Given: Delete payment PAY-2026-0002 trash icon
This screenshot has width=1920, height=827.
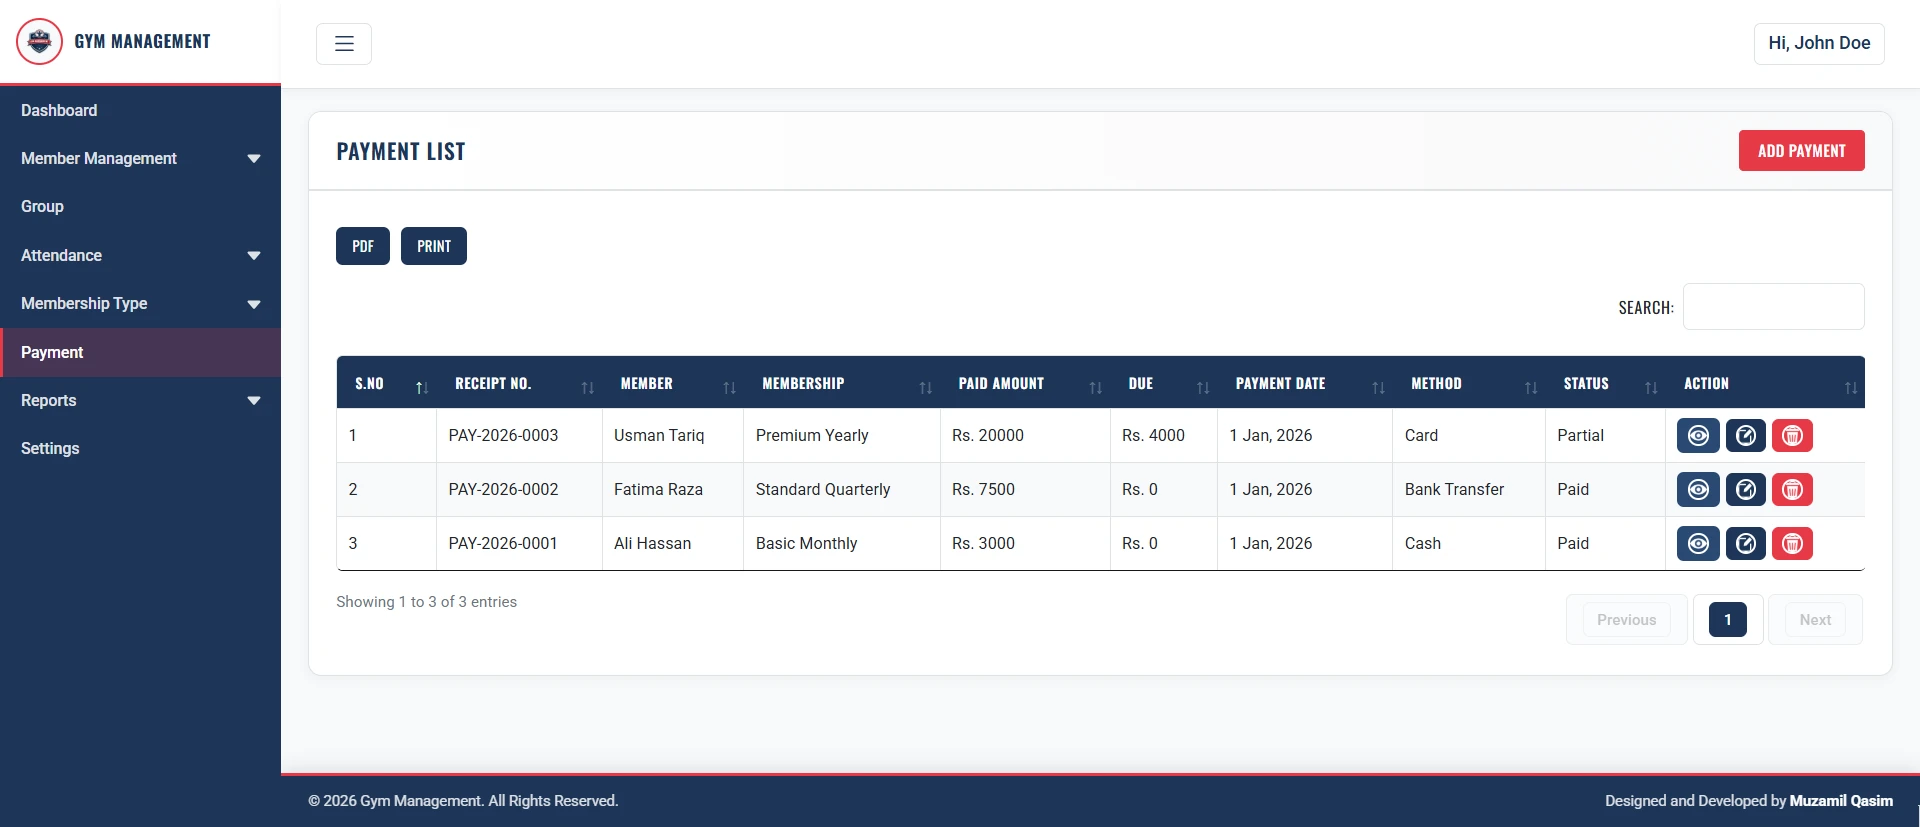Looking at the screenshot, I should click(1793, 490).
